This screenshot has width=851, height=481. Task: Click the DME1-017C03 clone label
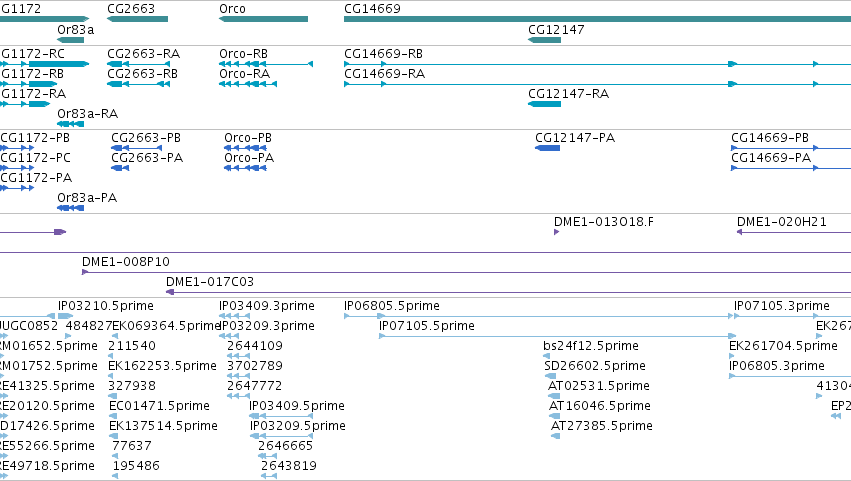[209, 282]
